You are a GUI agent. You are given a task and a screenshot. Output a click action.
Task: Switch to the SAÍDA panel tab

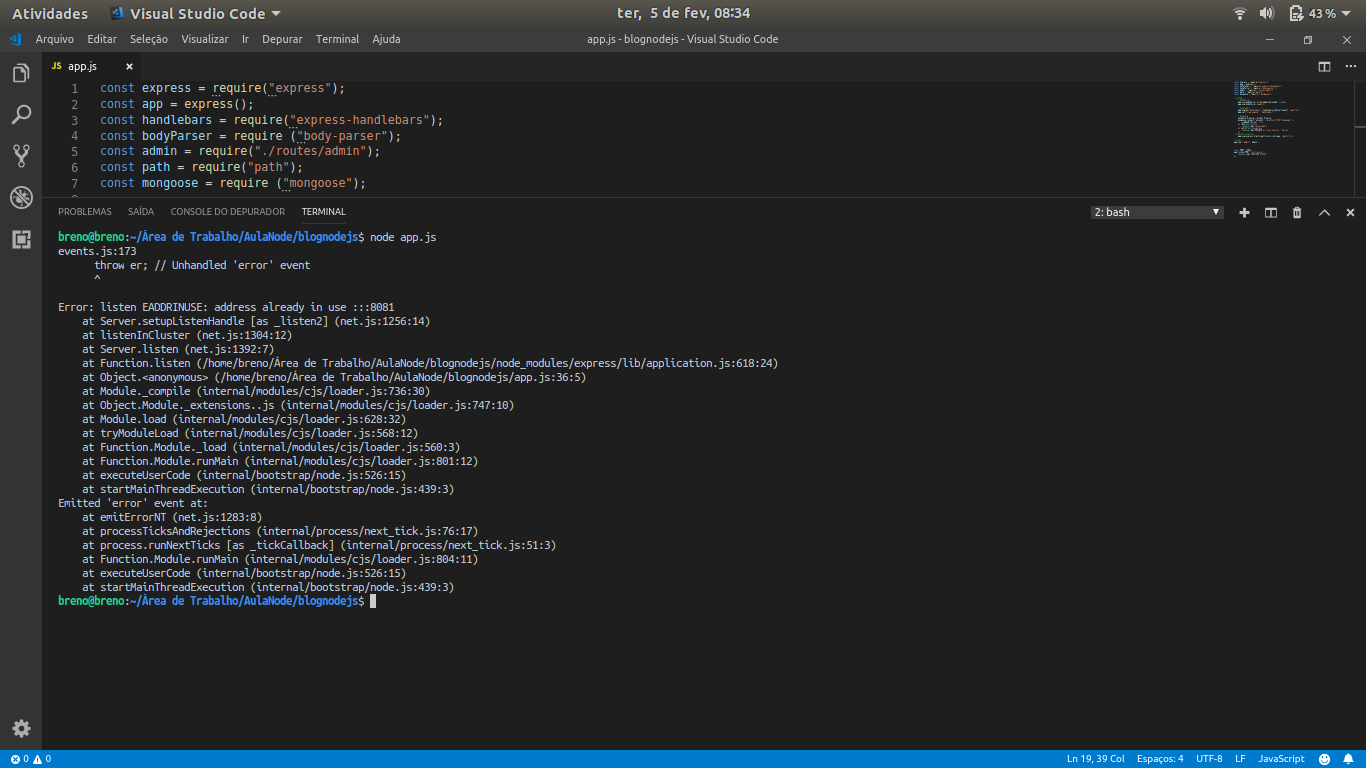pos(141,212)
